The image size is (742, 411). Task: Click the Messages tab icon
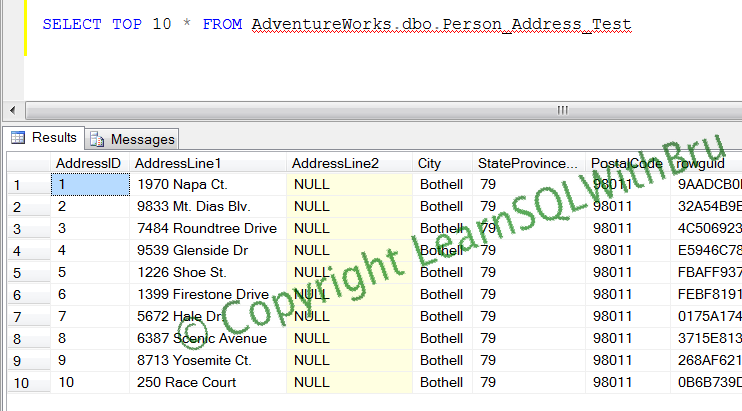click(x=97, y=140)
